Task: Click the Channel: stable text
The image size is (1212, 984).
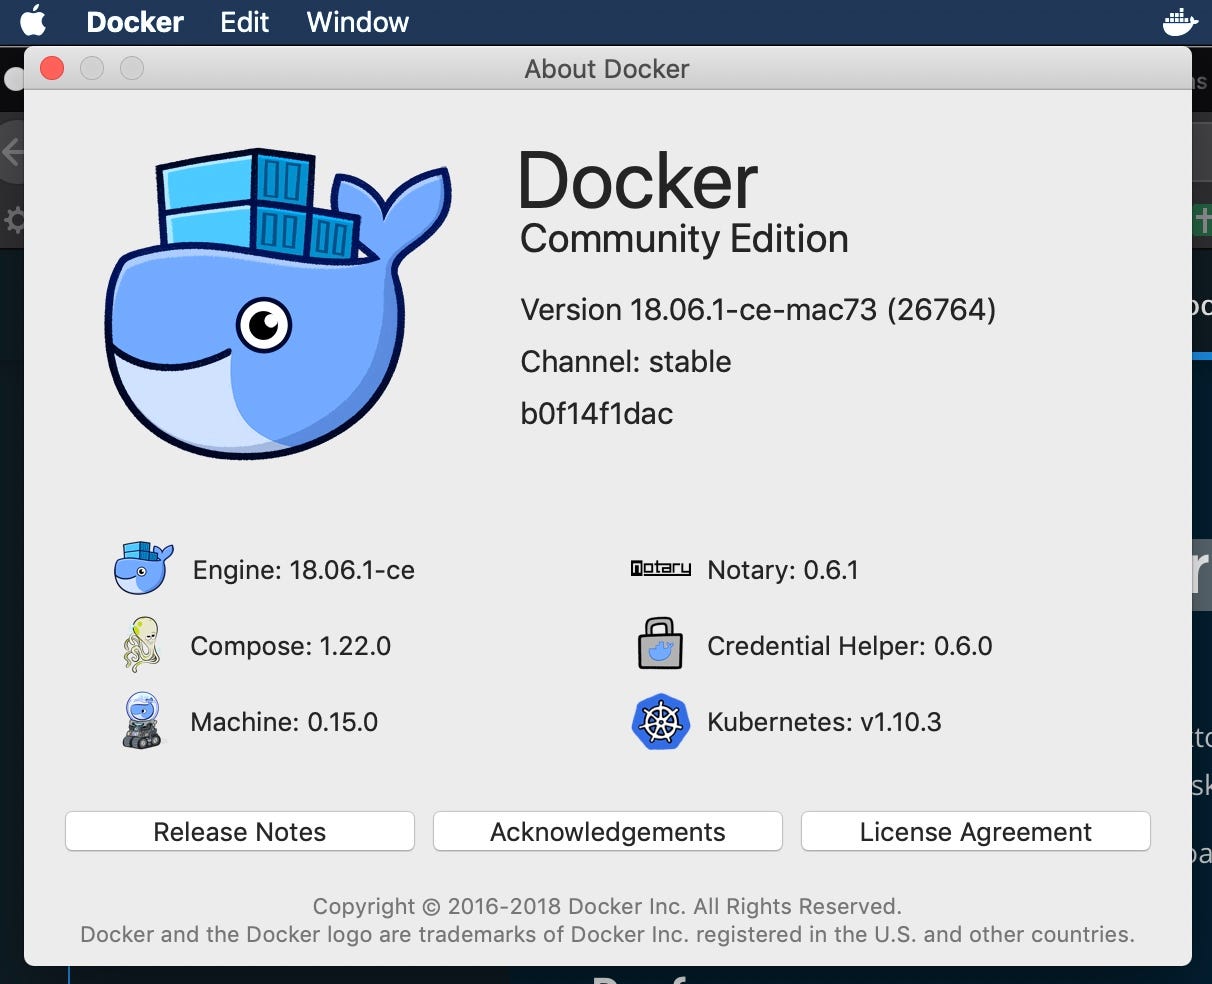Action: 626,362
